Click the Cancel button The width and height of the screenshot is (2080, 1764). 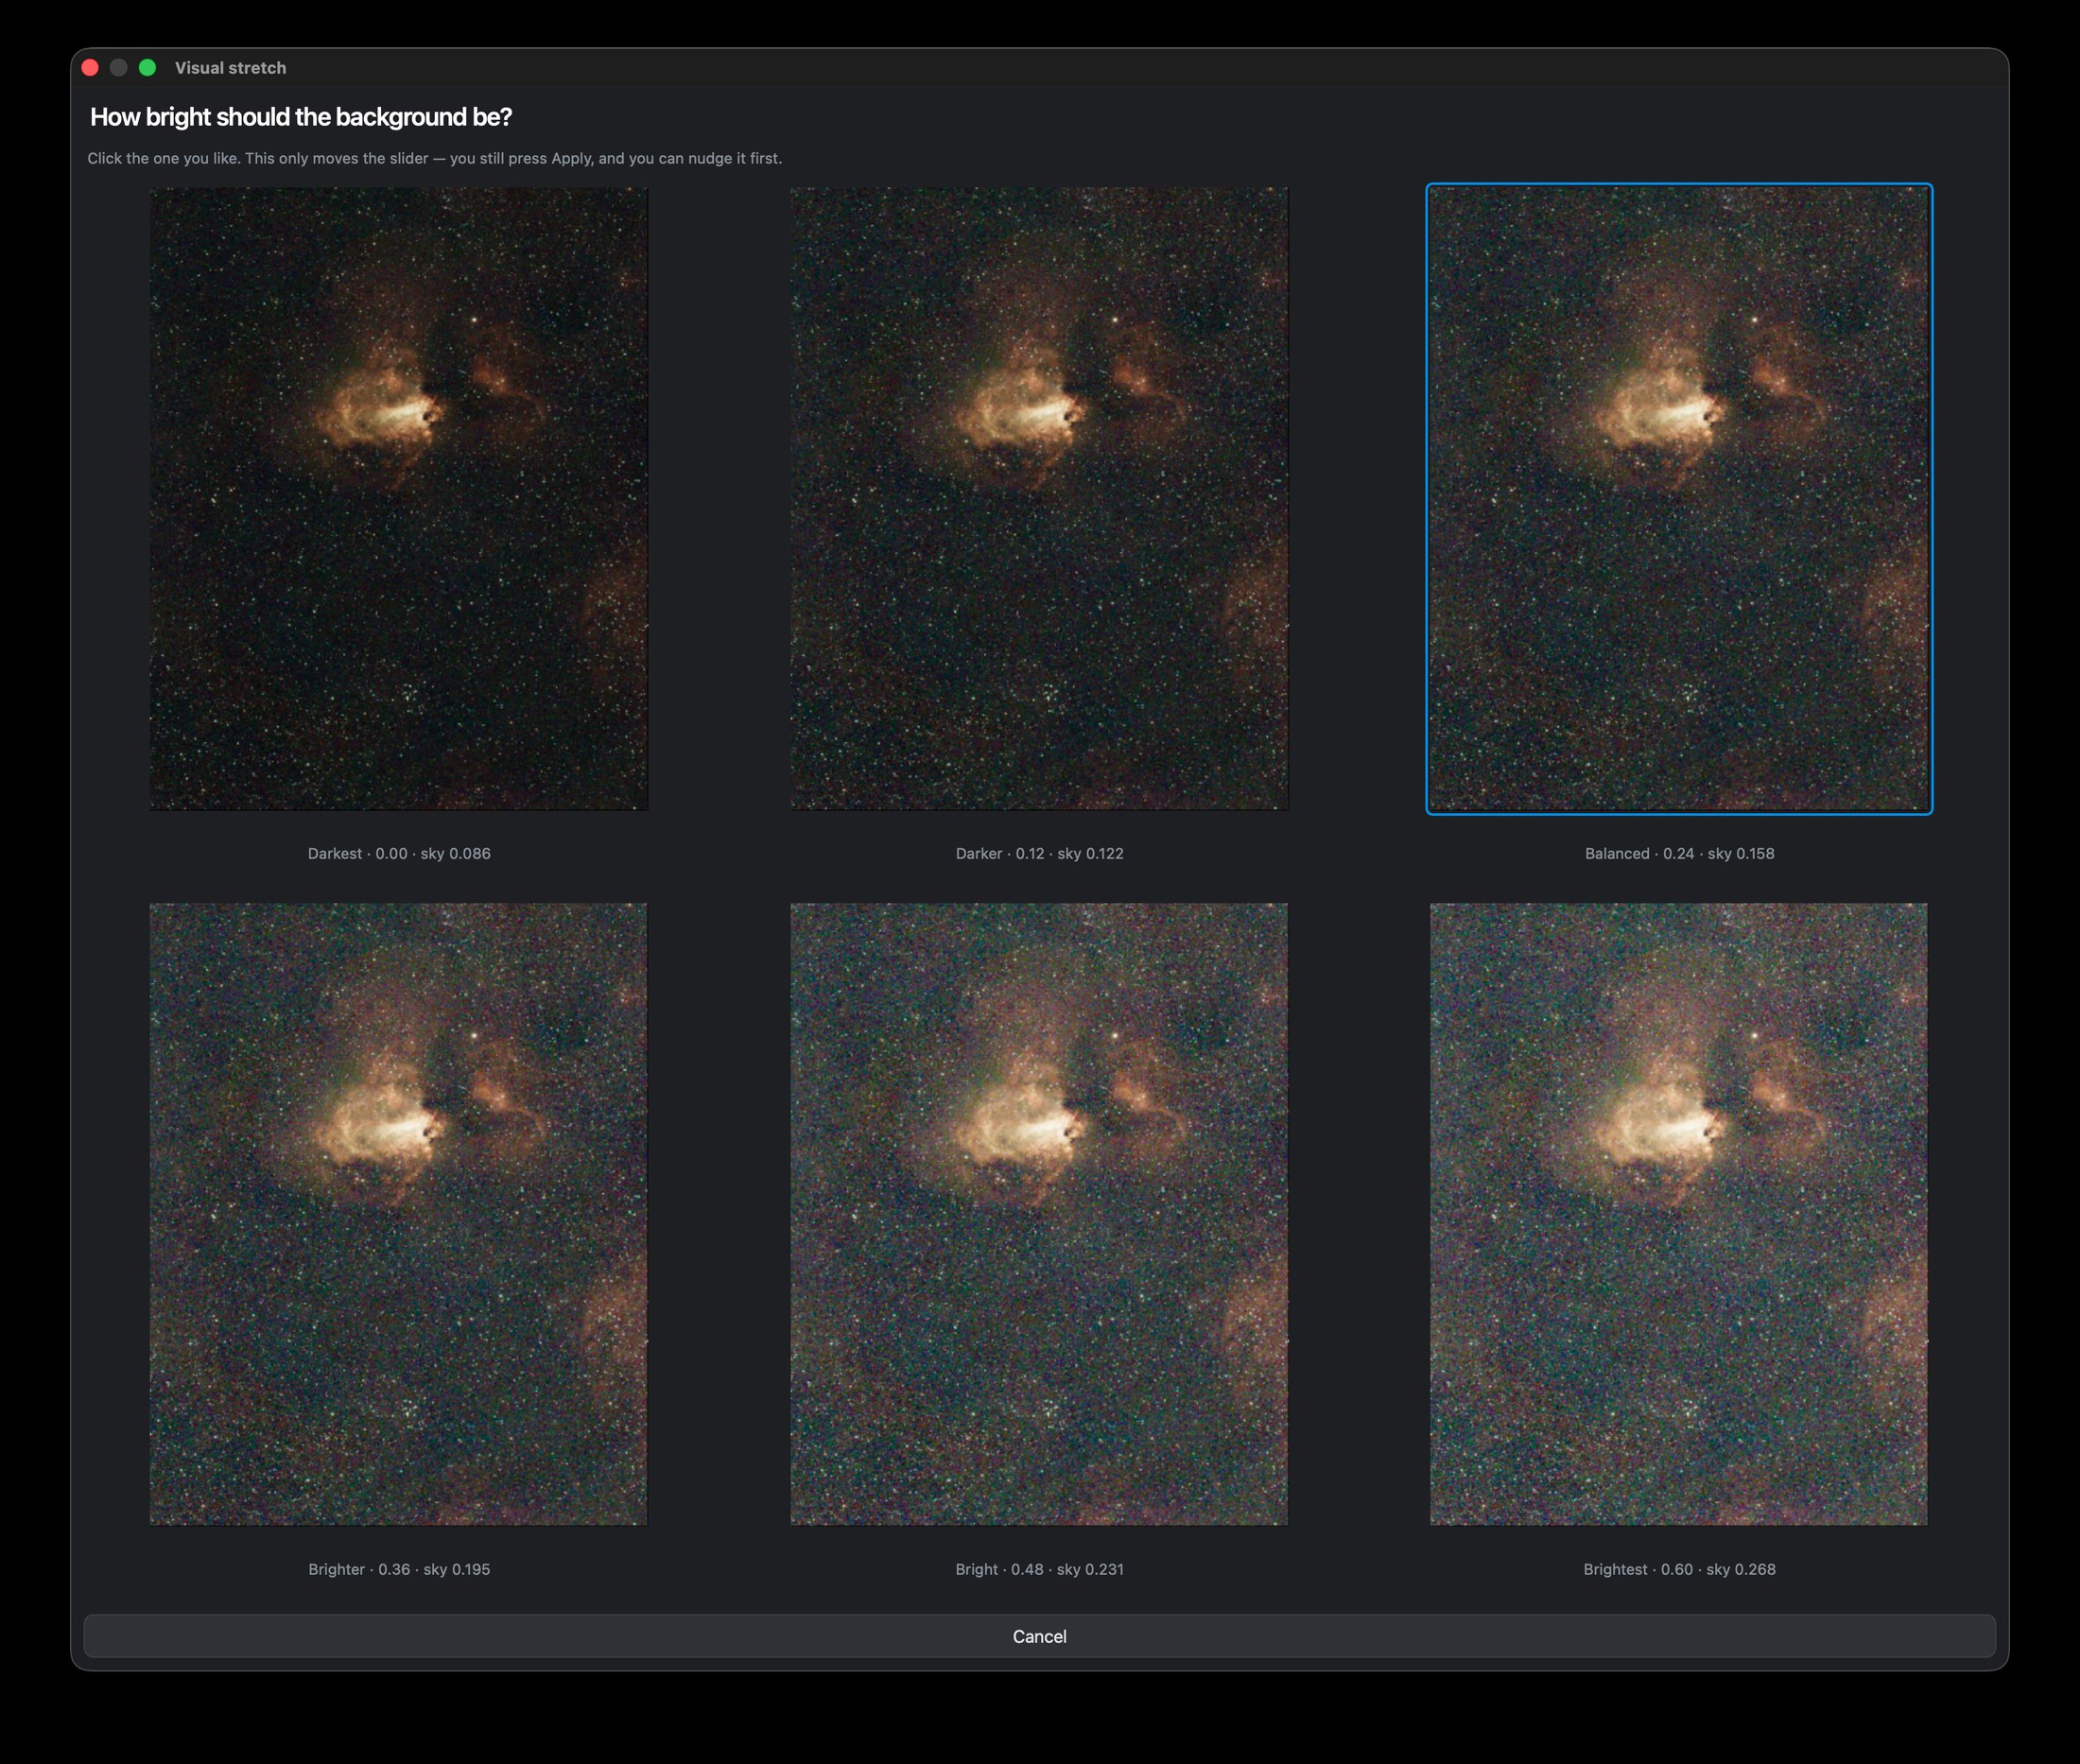pos(1039,1636)
